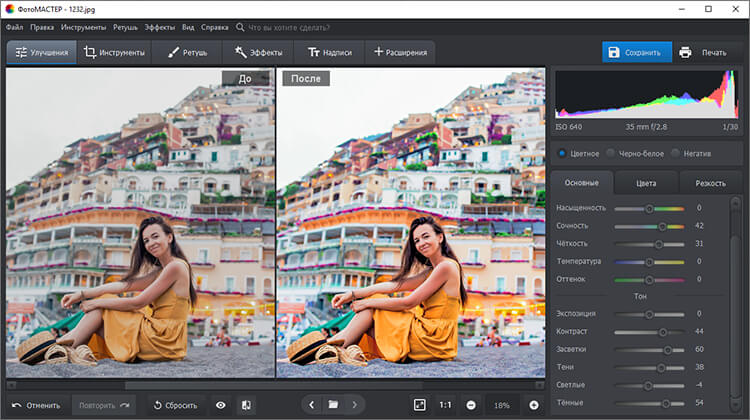Go to the previous photo arrow
Image resolution: width=750 pixels, height=420 pixels.
point(311,405)
